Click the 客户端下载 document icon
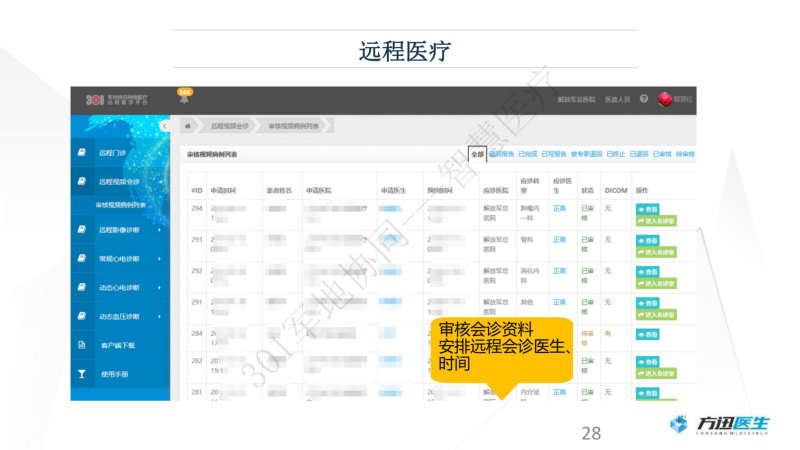The height and width of the screenshot is (450, 800). [82, 345]
